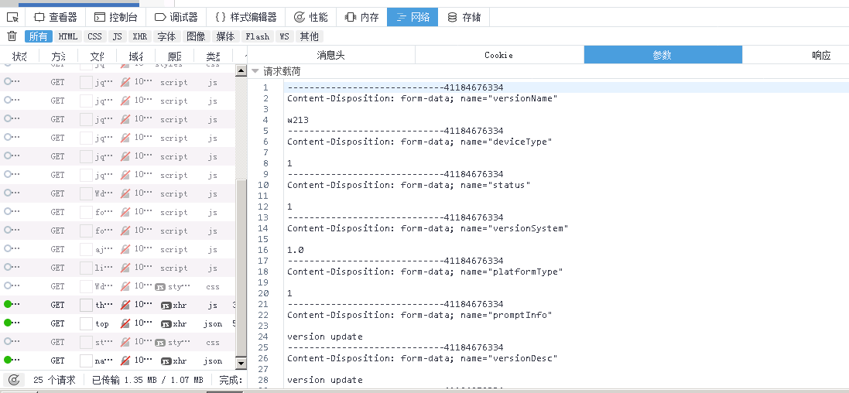Filter requests by 图像 images
Screen dimensions: 849x393
pos(196,36)
